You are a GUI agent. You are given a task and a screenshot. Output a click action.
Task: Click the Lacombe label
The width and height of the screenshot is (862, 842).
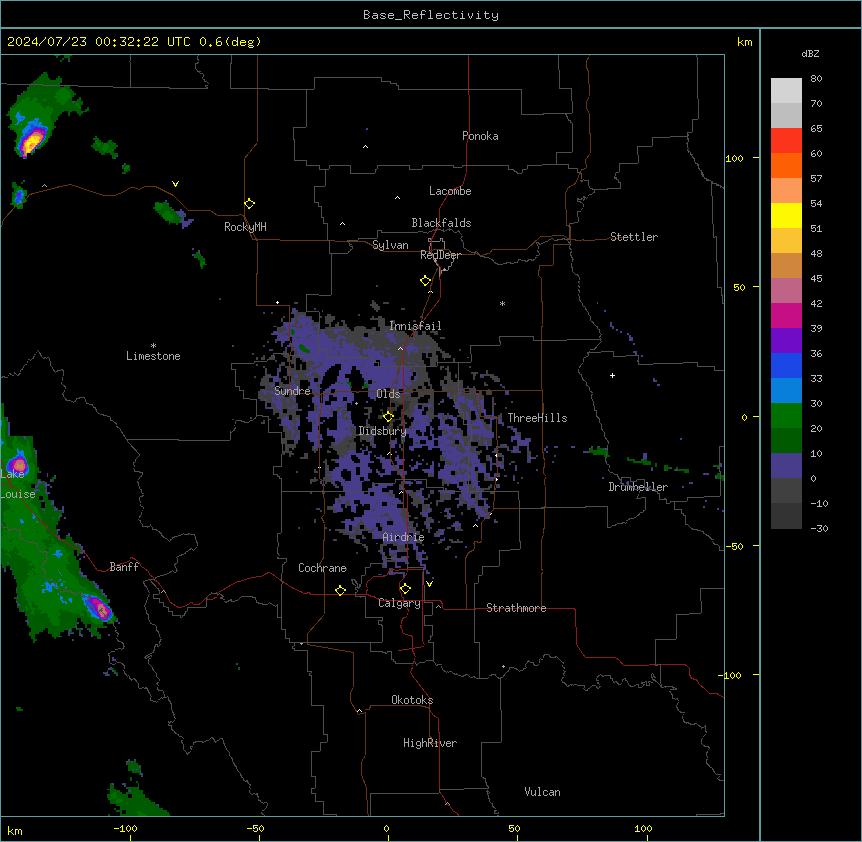tap(450, 191)
